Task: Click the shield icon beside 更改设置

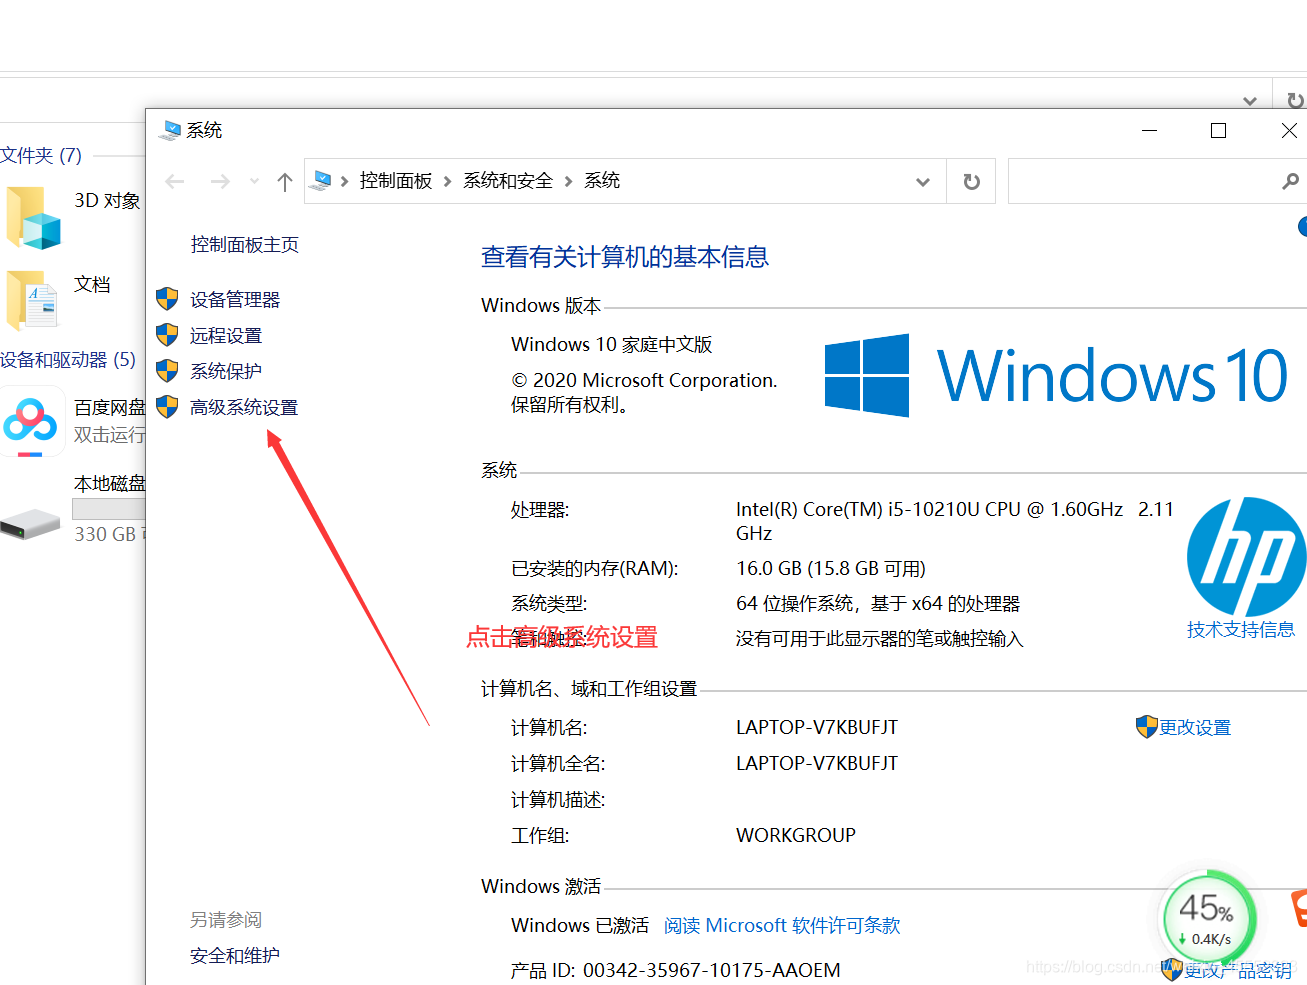Action: point(1147,727)
